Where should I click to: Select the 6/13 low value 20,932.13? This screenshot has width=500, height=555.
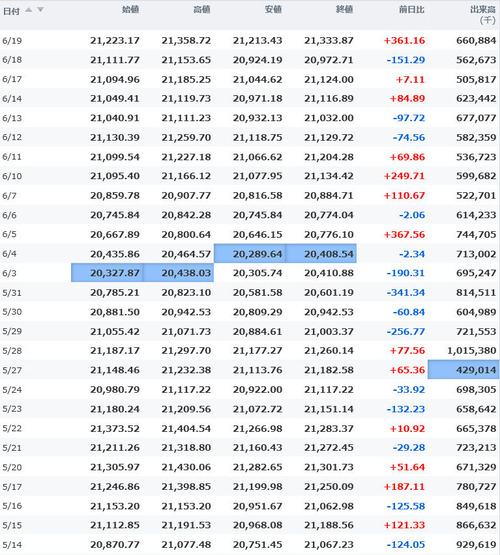pyautogui.click(x=258, y=118)
